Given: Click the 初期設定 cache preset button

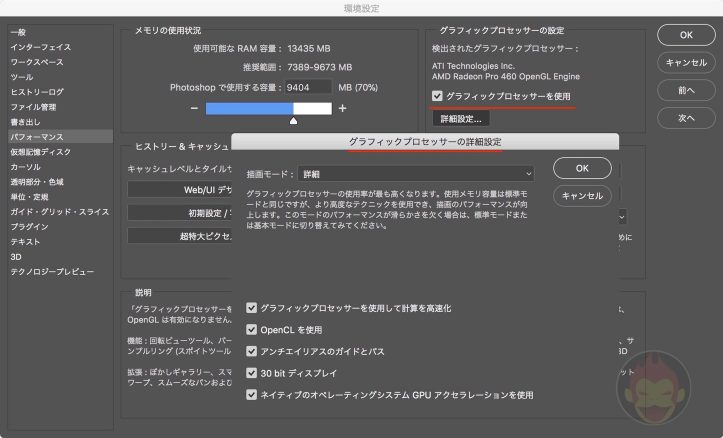Looking at the screenshot, I should tap(180, 213).
